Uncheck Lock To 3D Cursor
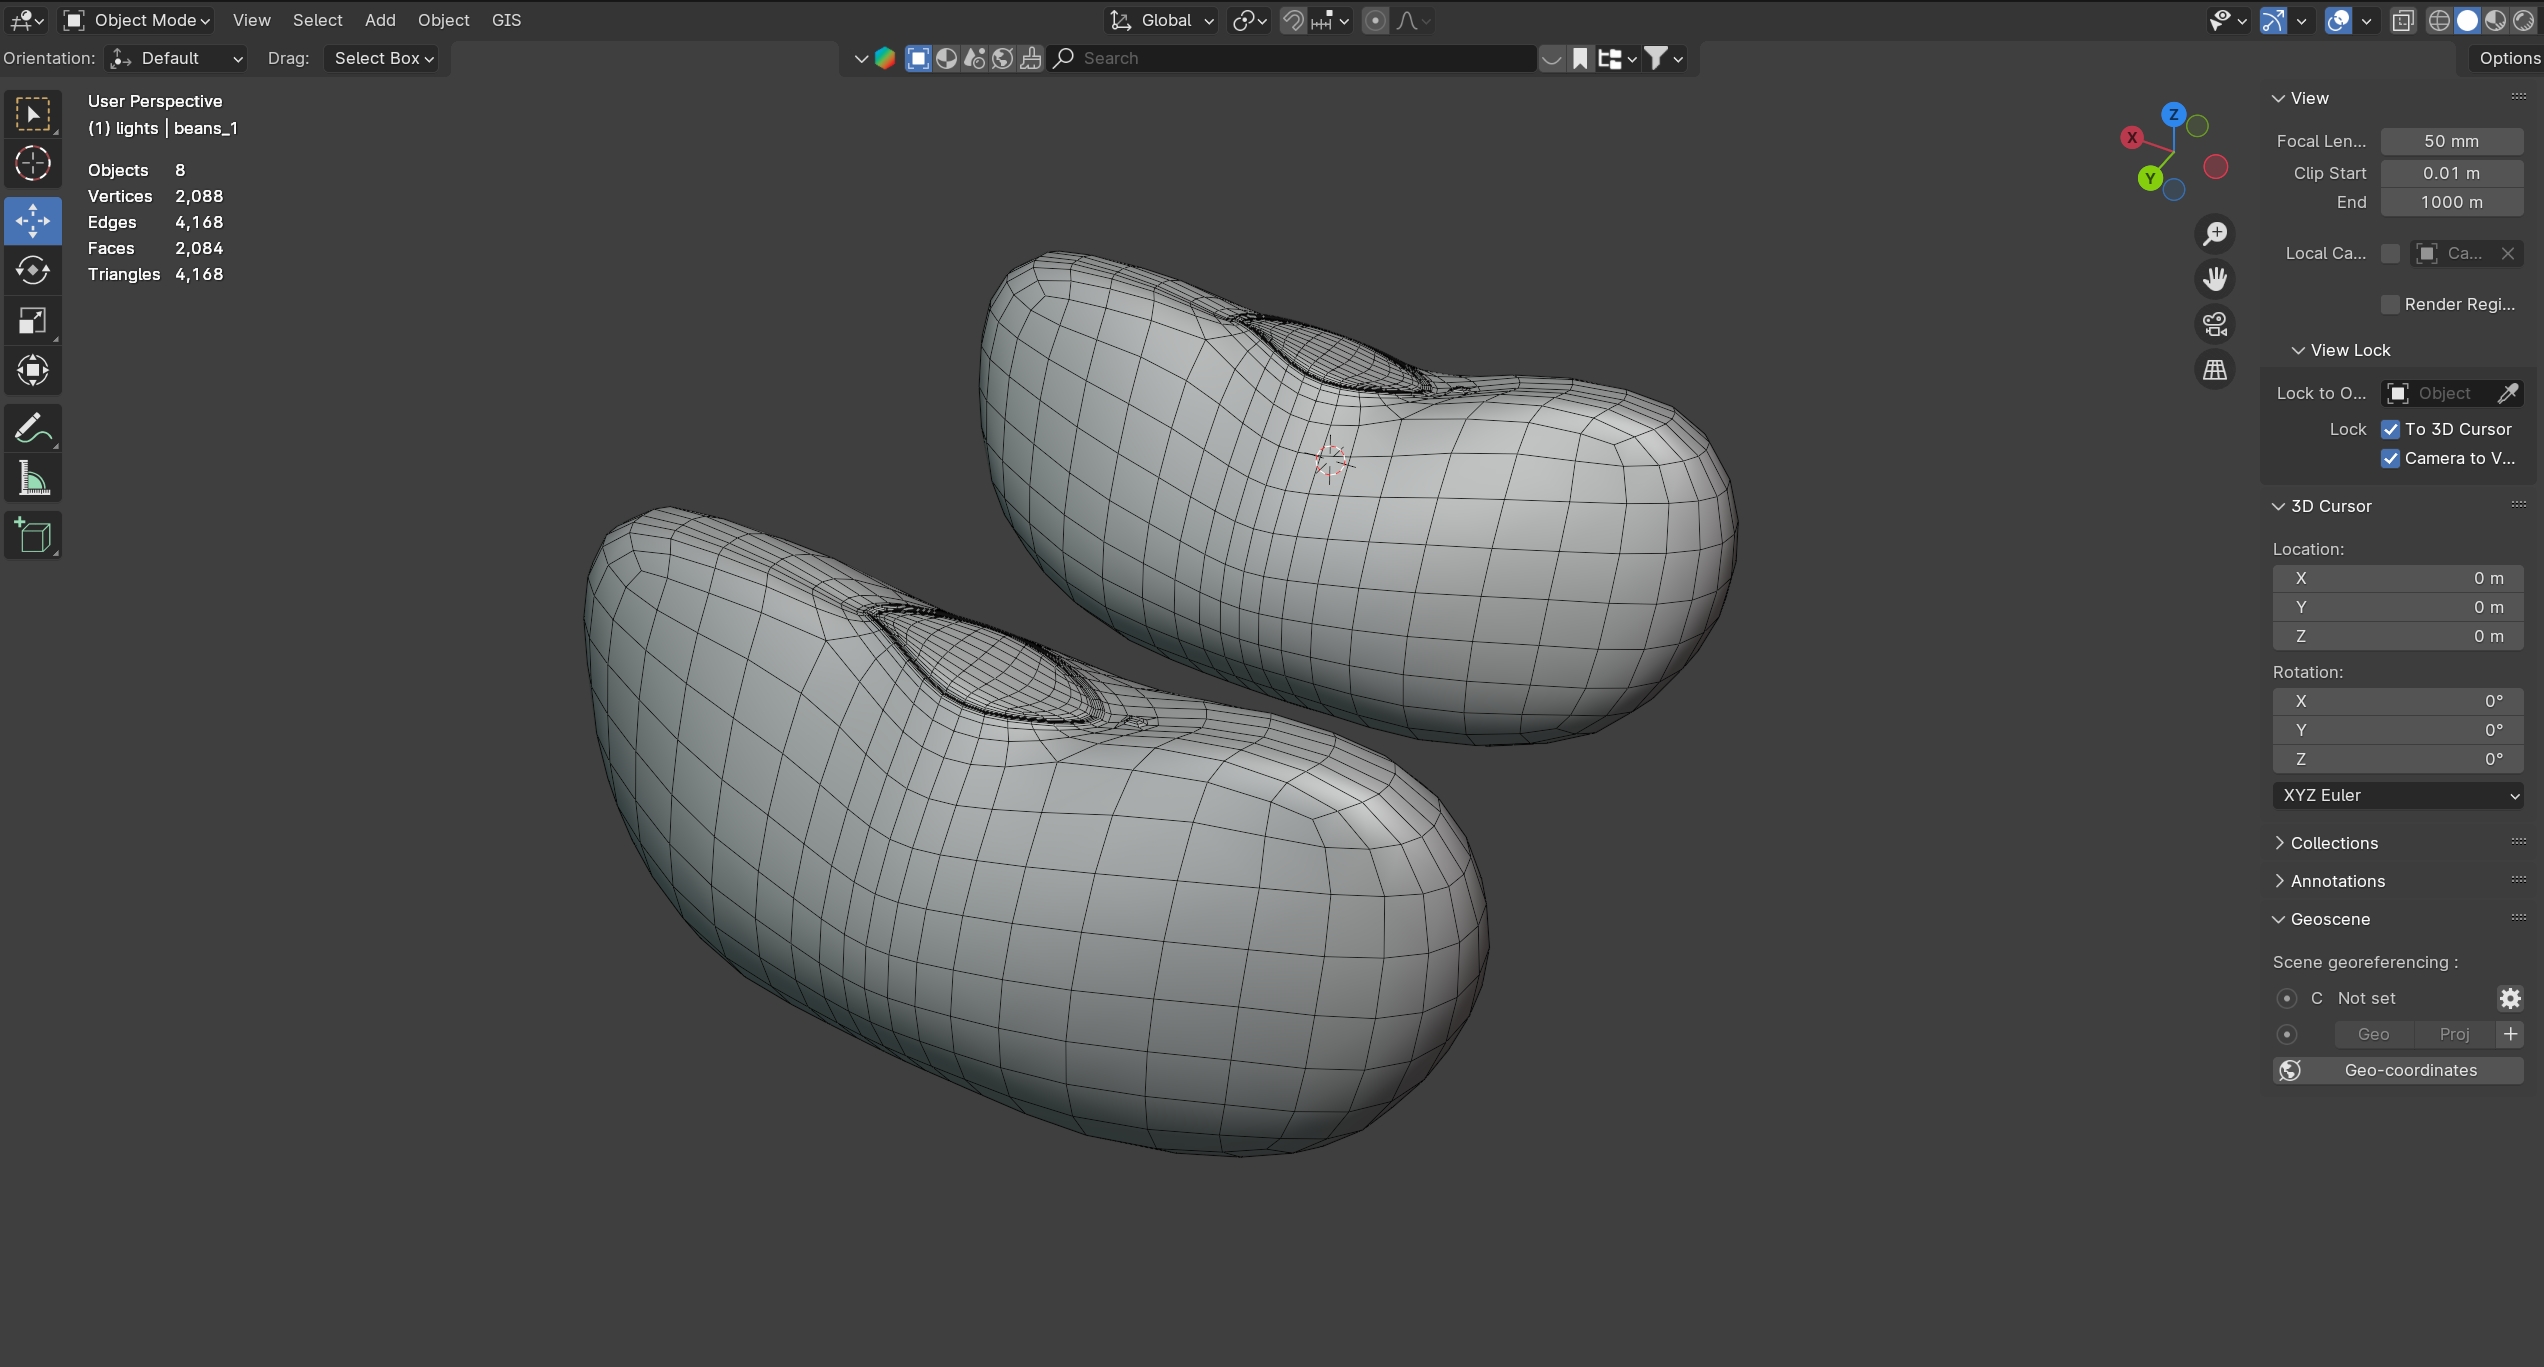The image size is (2544, 1367). click(2390, 429)
